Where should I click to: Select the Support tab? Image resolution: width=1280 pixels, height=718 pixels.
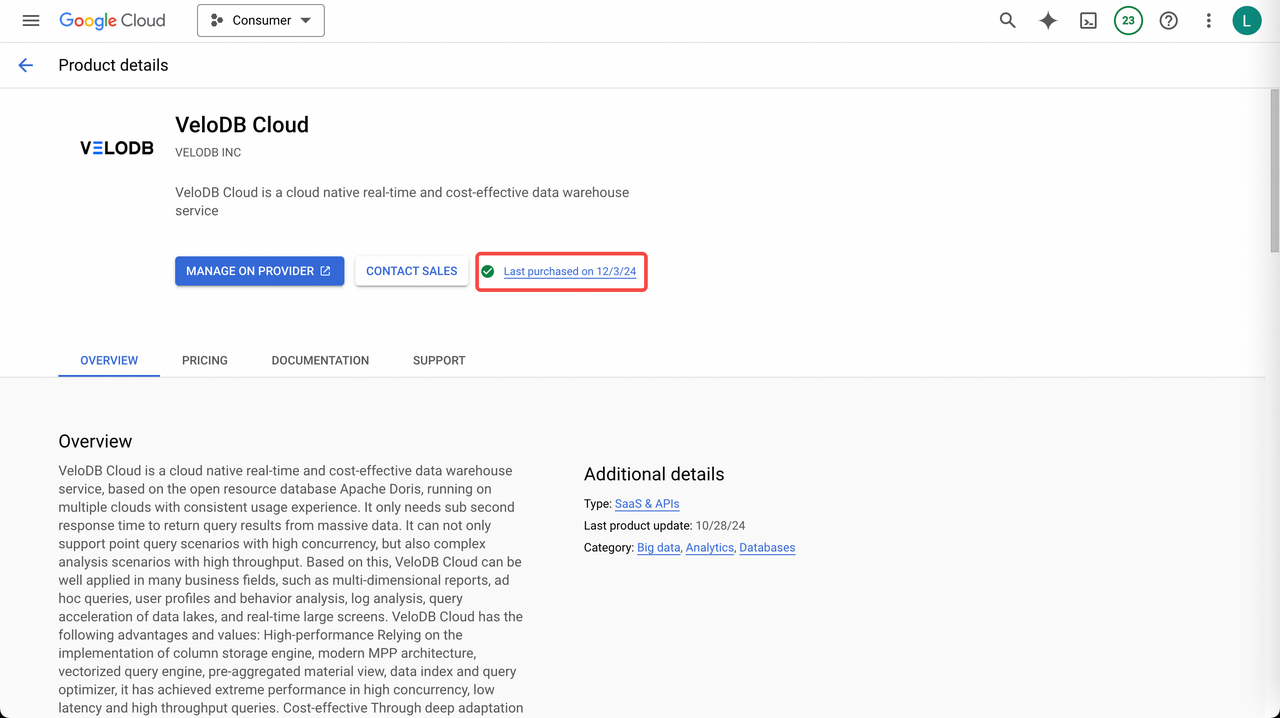click(x=439, y=360)
